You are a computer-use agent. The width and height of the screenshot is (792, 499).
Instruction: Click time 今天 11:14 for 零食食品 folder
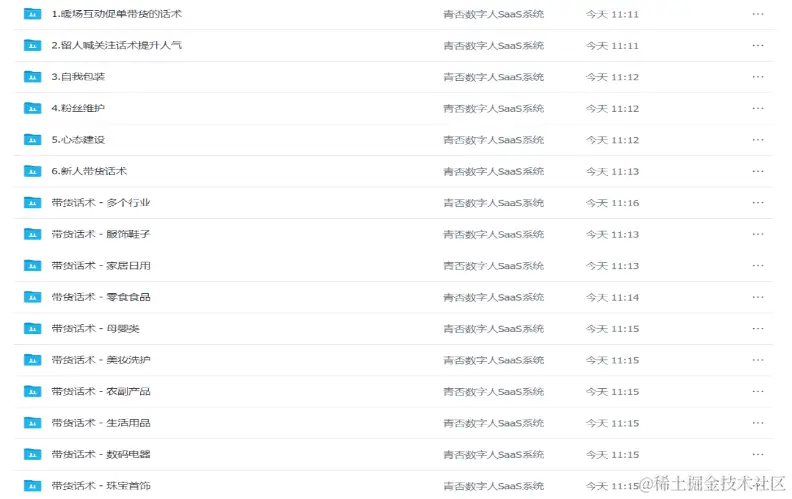tap(612, 297)
